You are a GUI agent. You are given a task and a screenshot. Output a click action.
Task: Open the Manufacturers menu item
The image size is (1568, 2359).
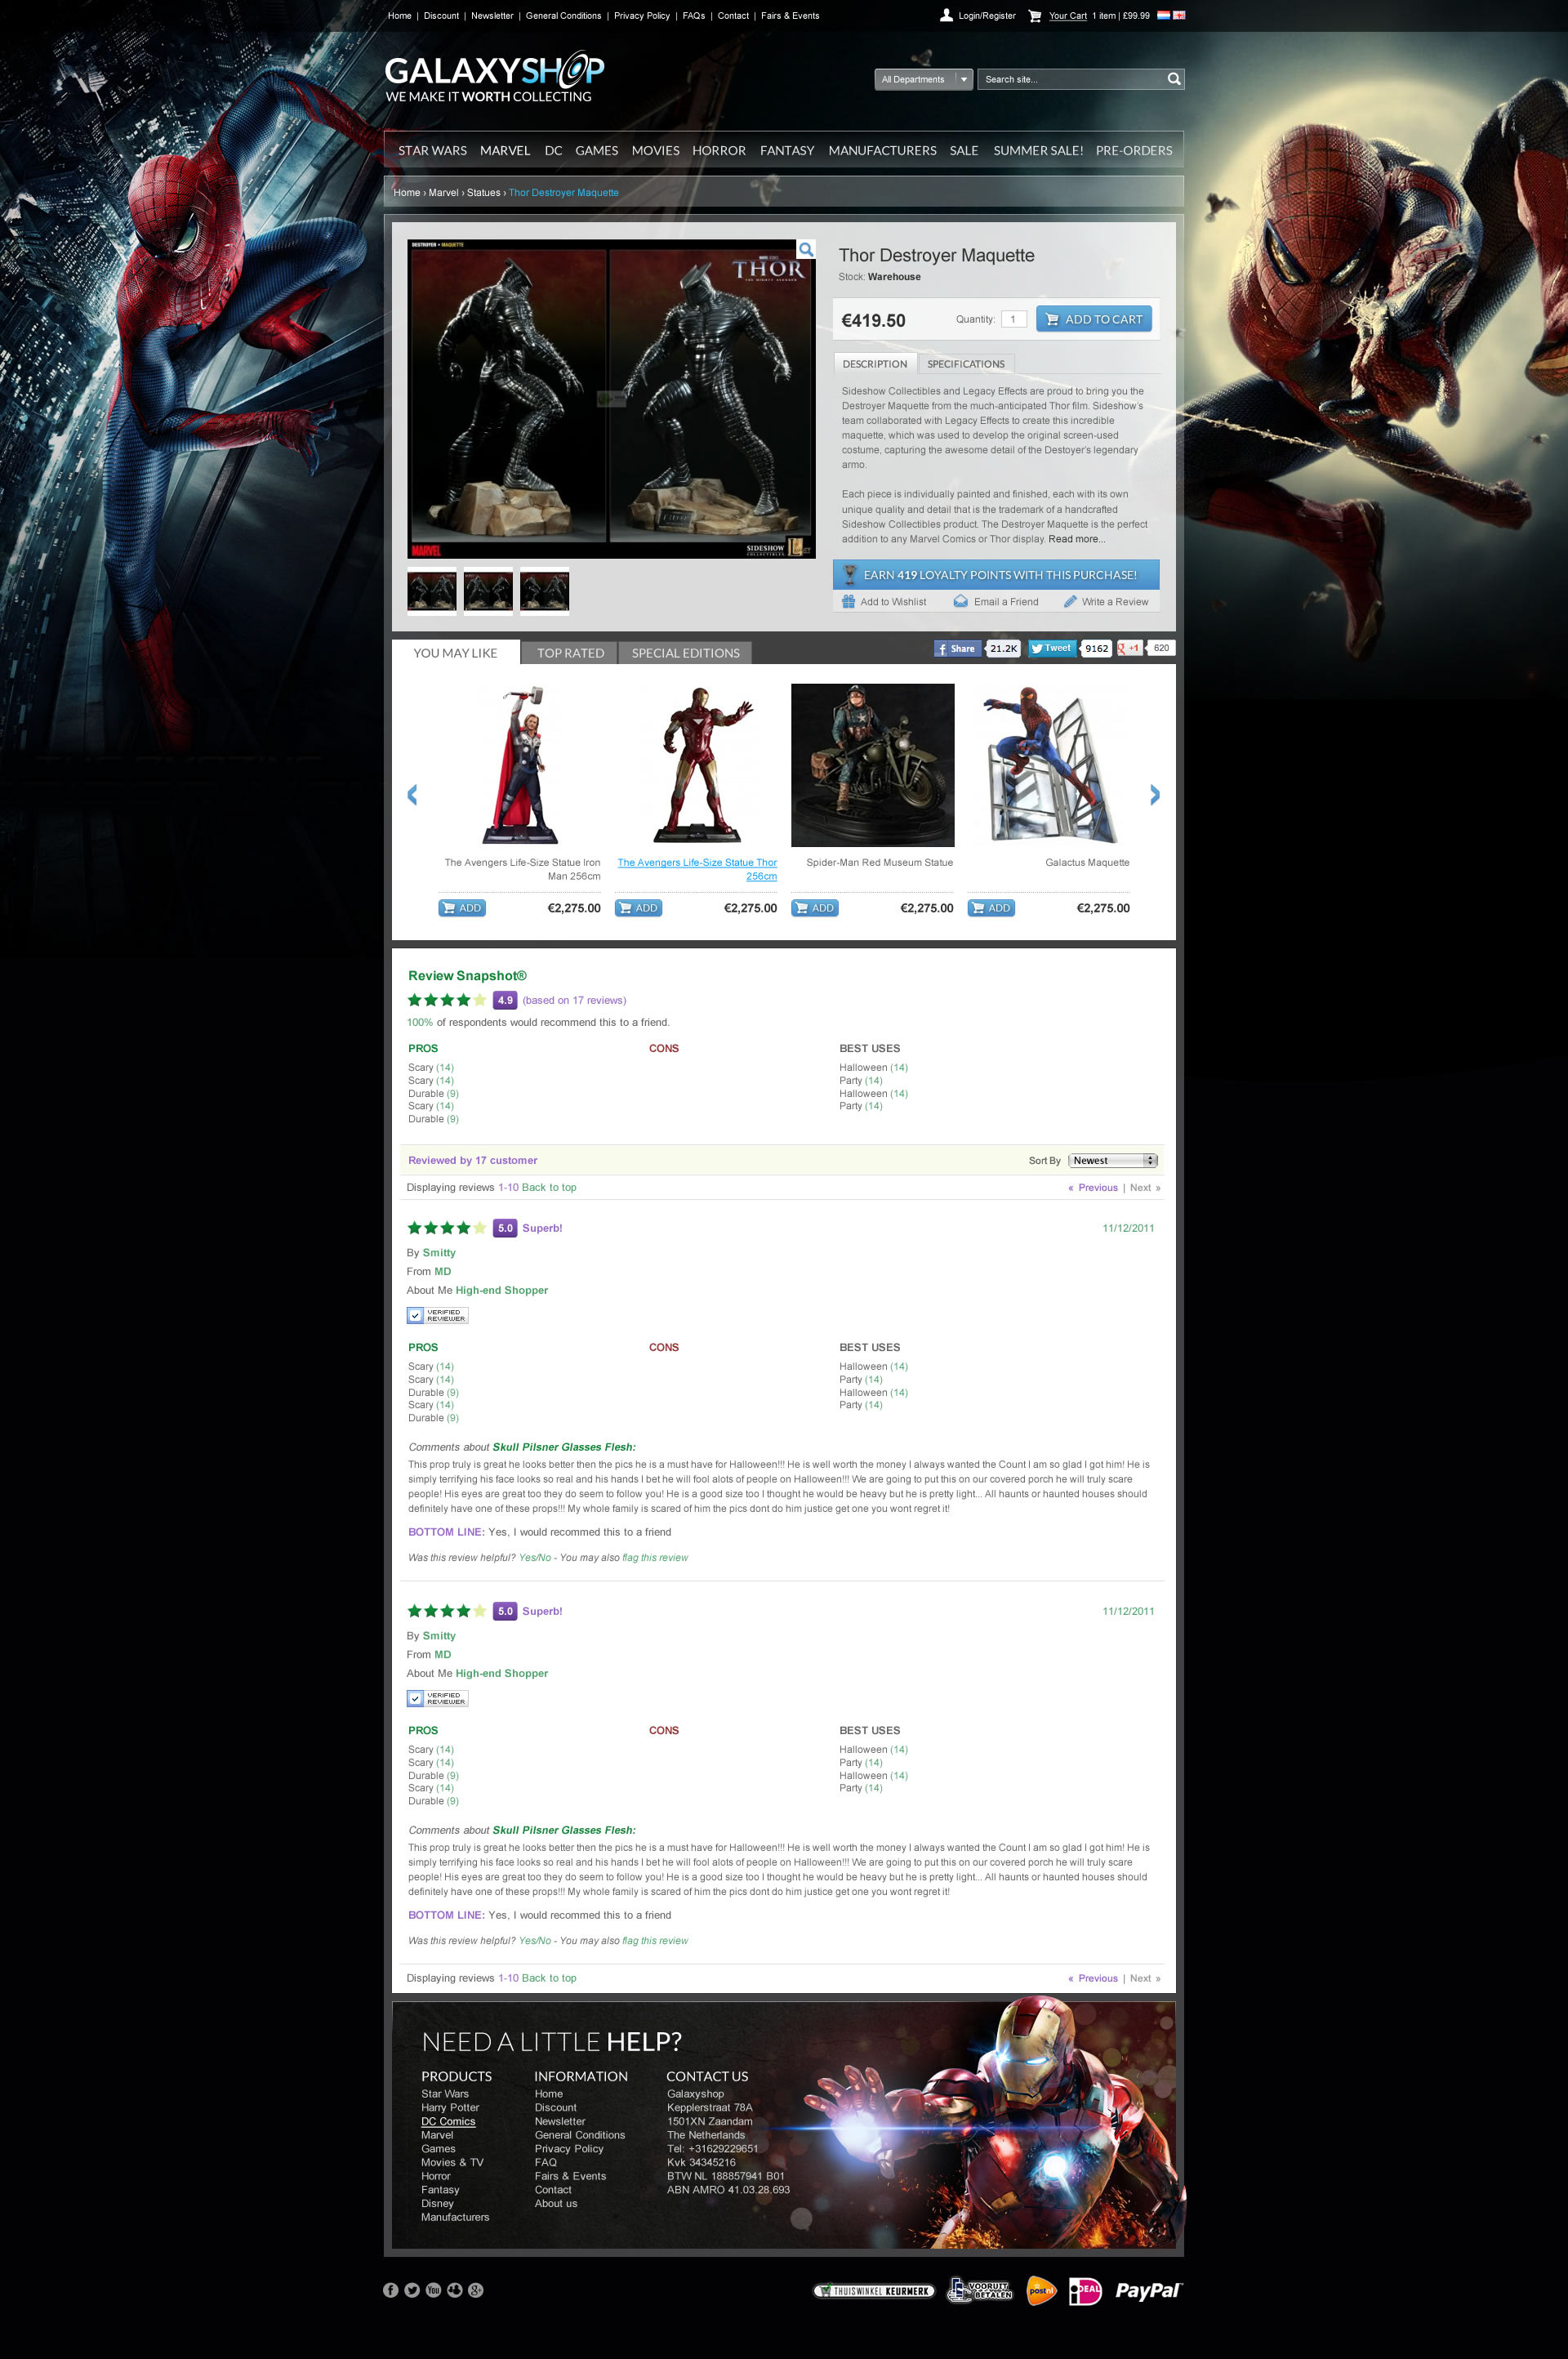pos(882,151)
